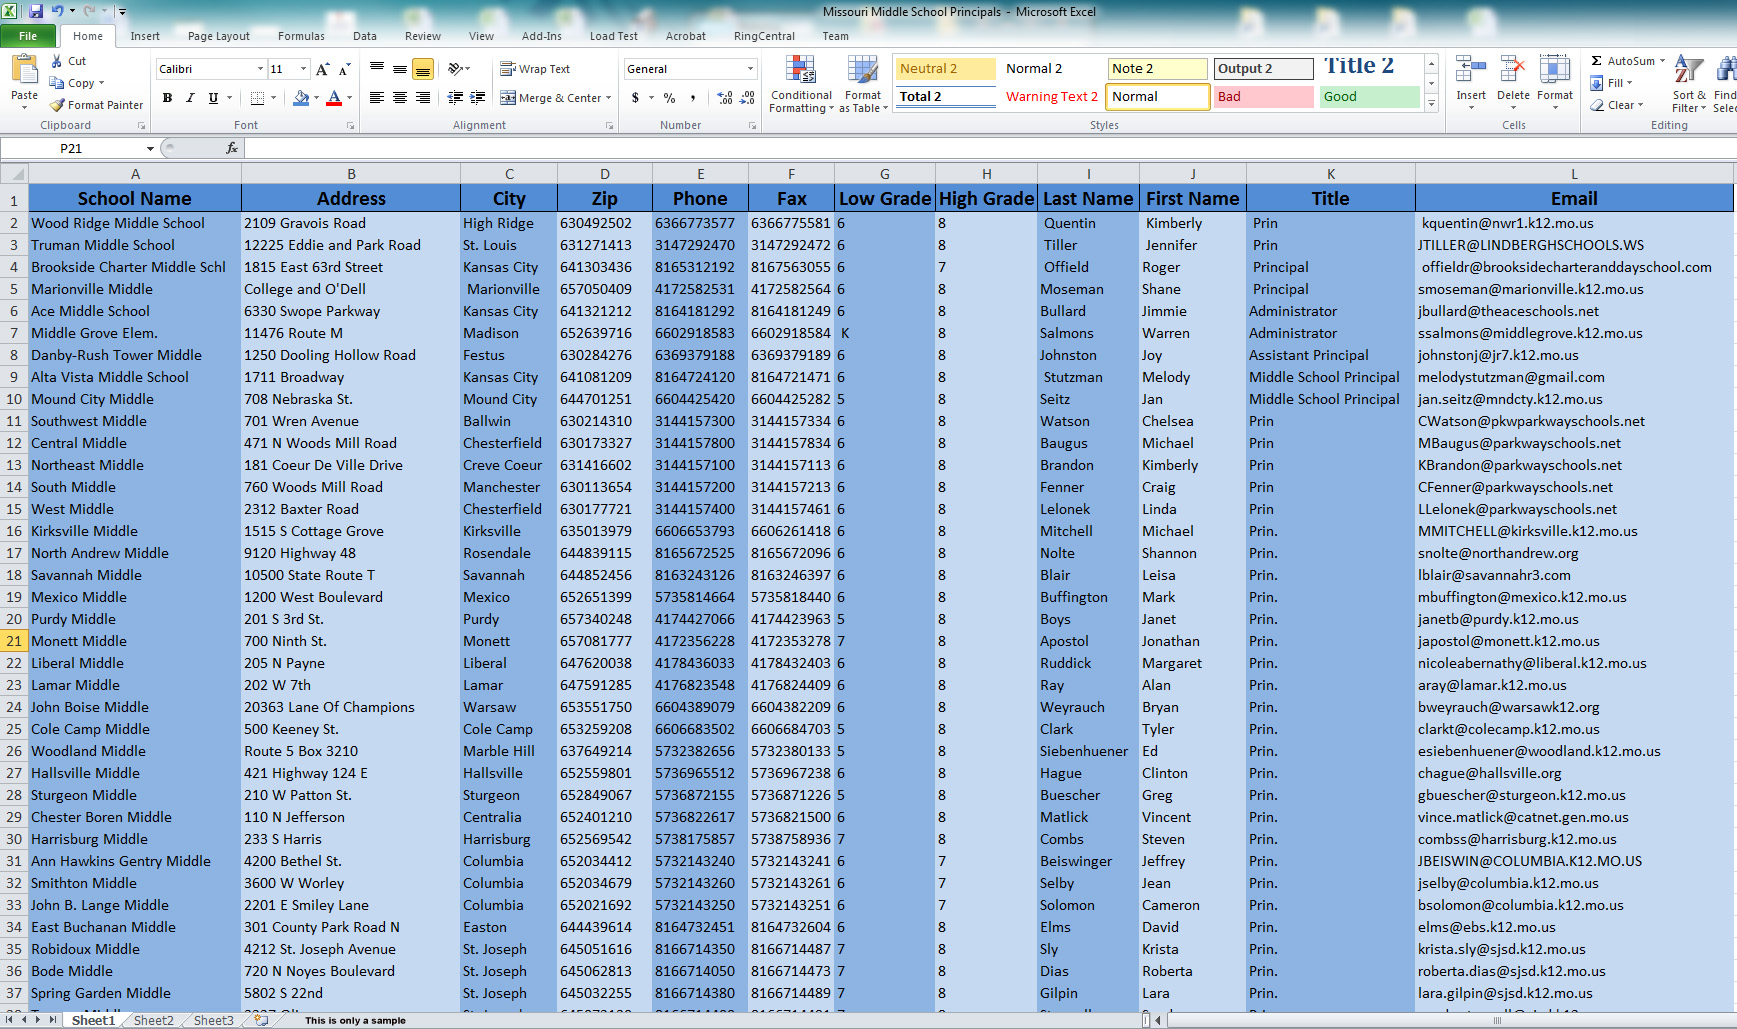1737x1029 pixels.
Task: Apply the Neutral 2 cell style
Action: pyautogui.click(x=945, y=69)
